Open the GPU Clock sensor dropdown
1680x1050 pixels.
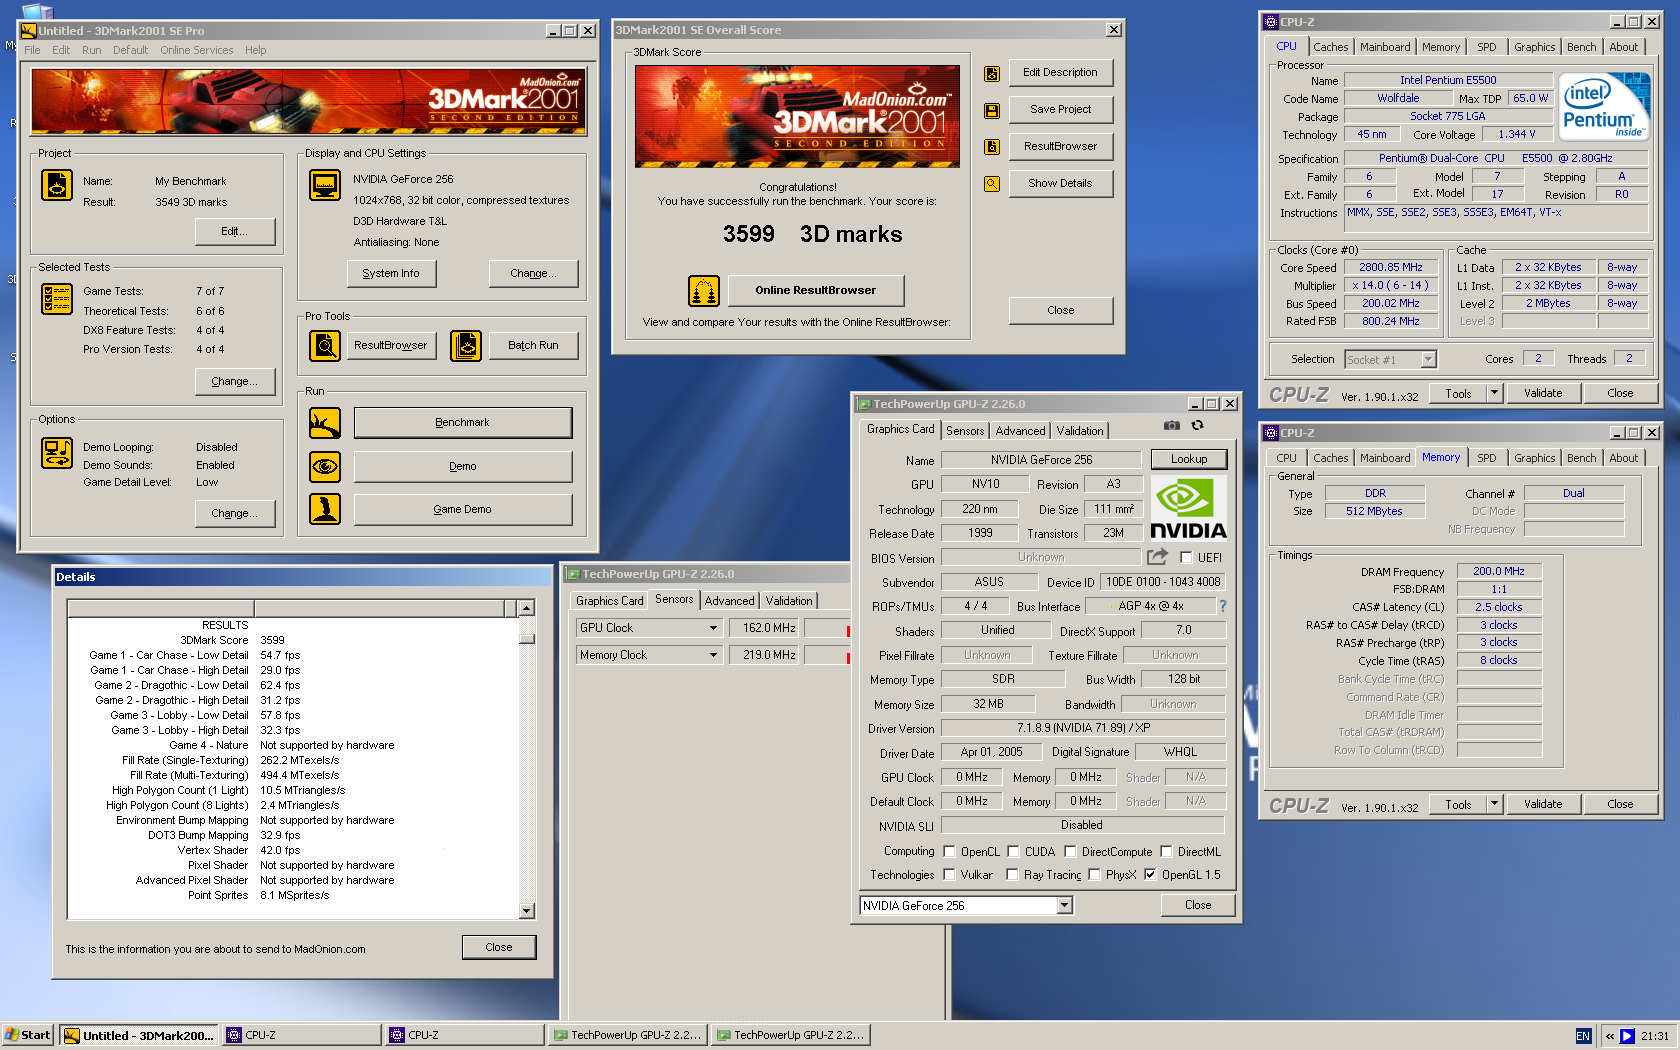(713, 628)
